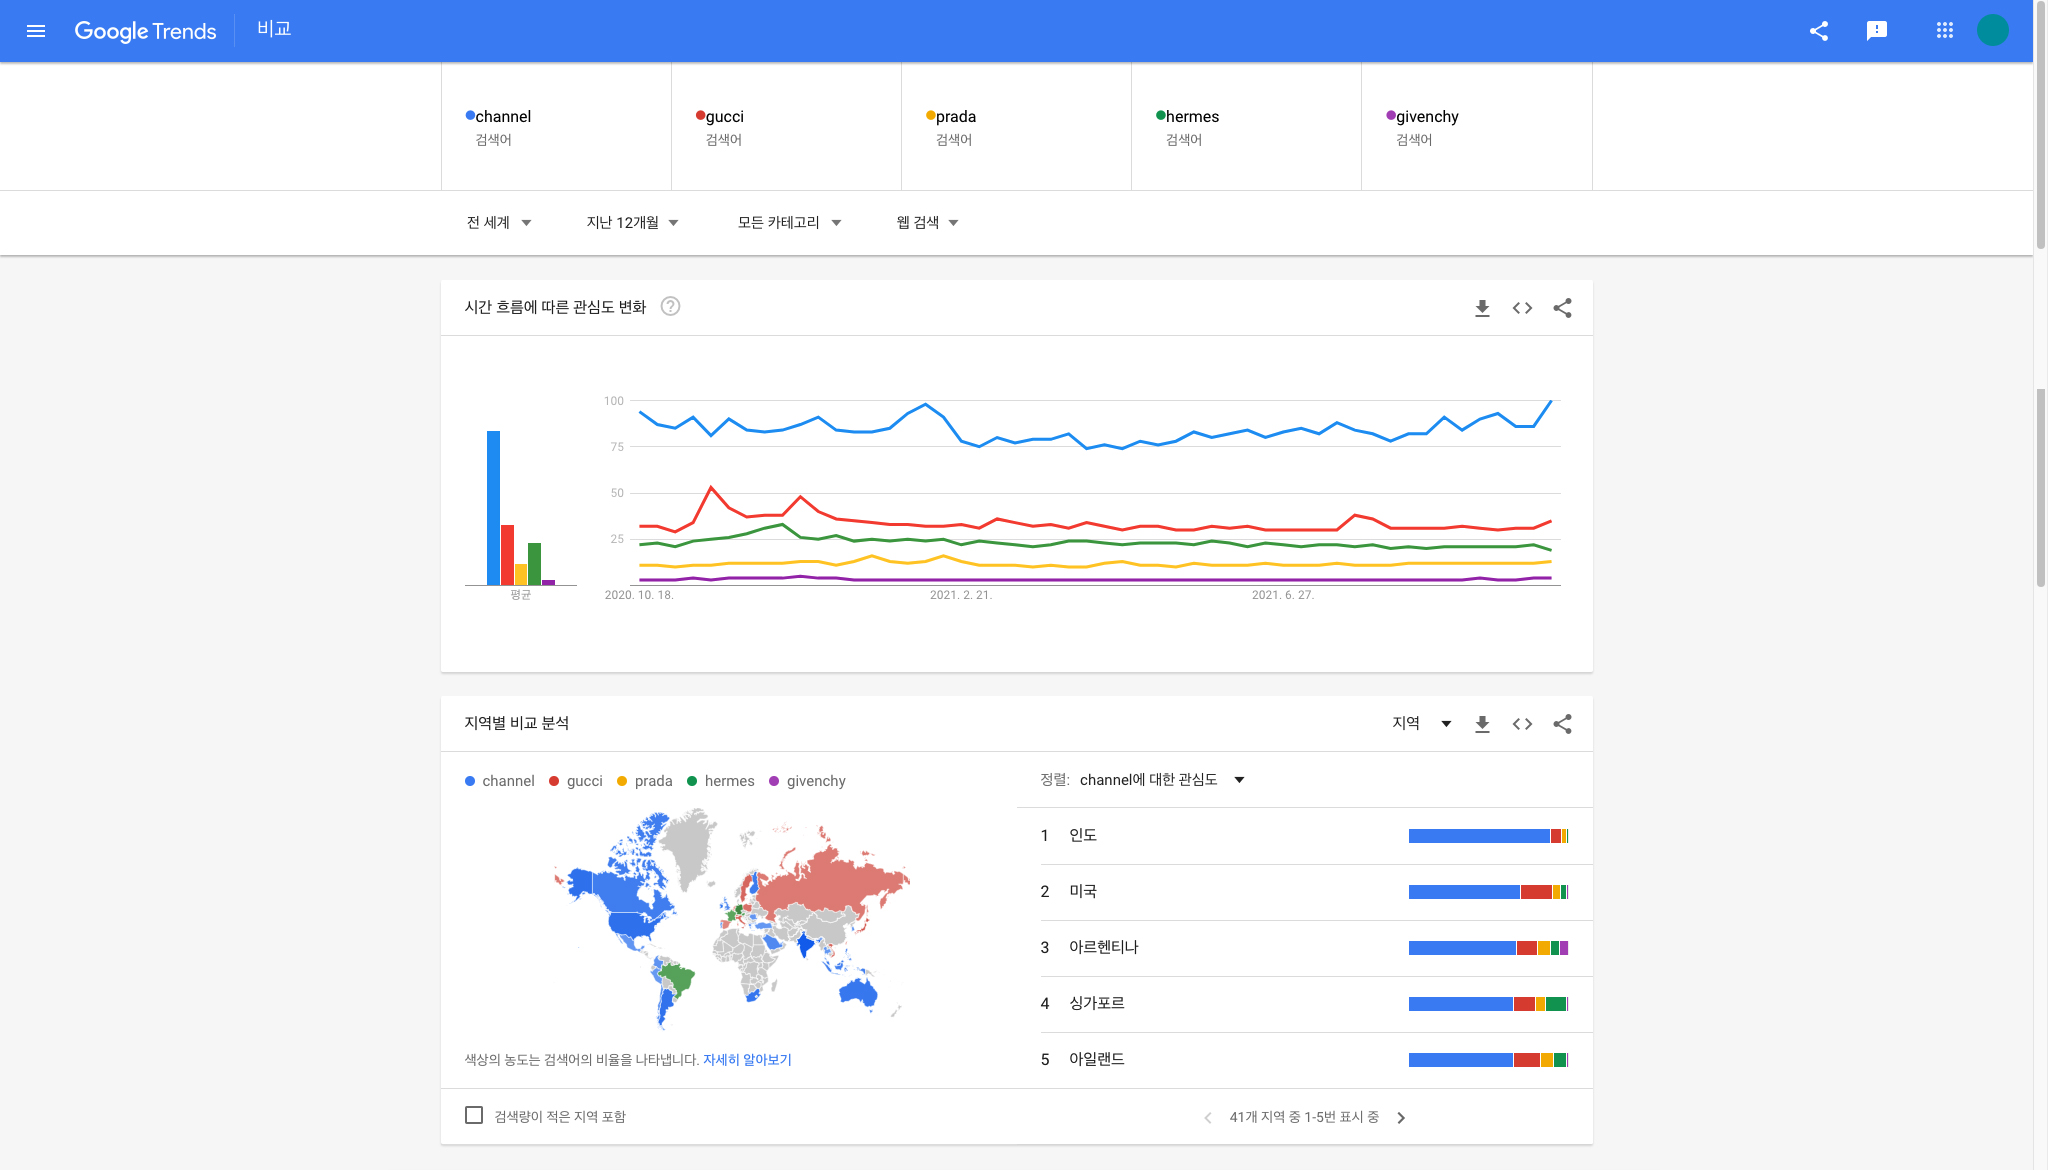Edit the givenchy search term
The width and height of the screenshot is (2048, 1170).
click(x=1477, y=127)
